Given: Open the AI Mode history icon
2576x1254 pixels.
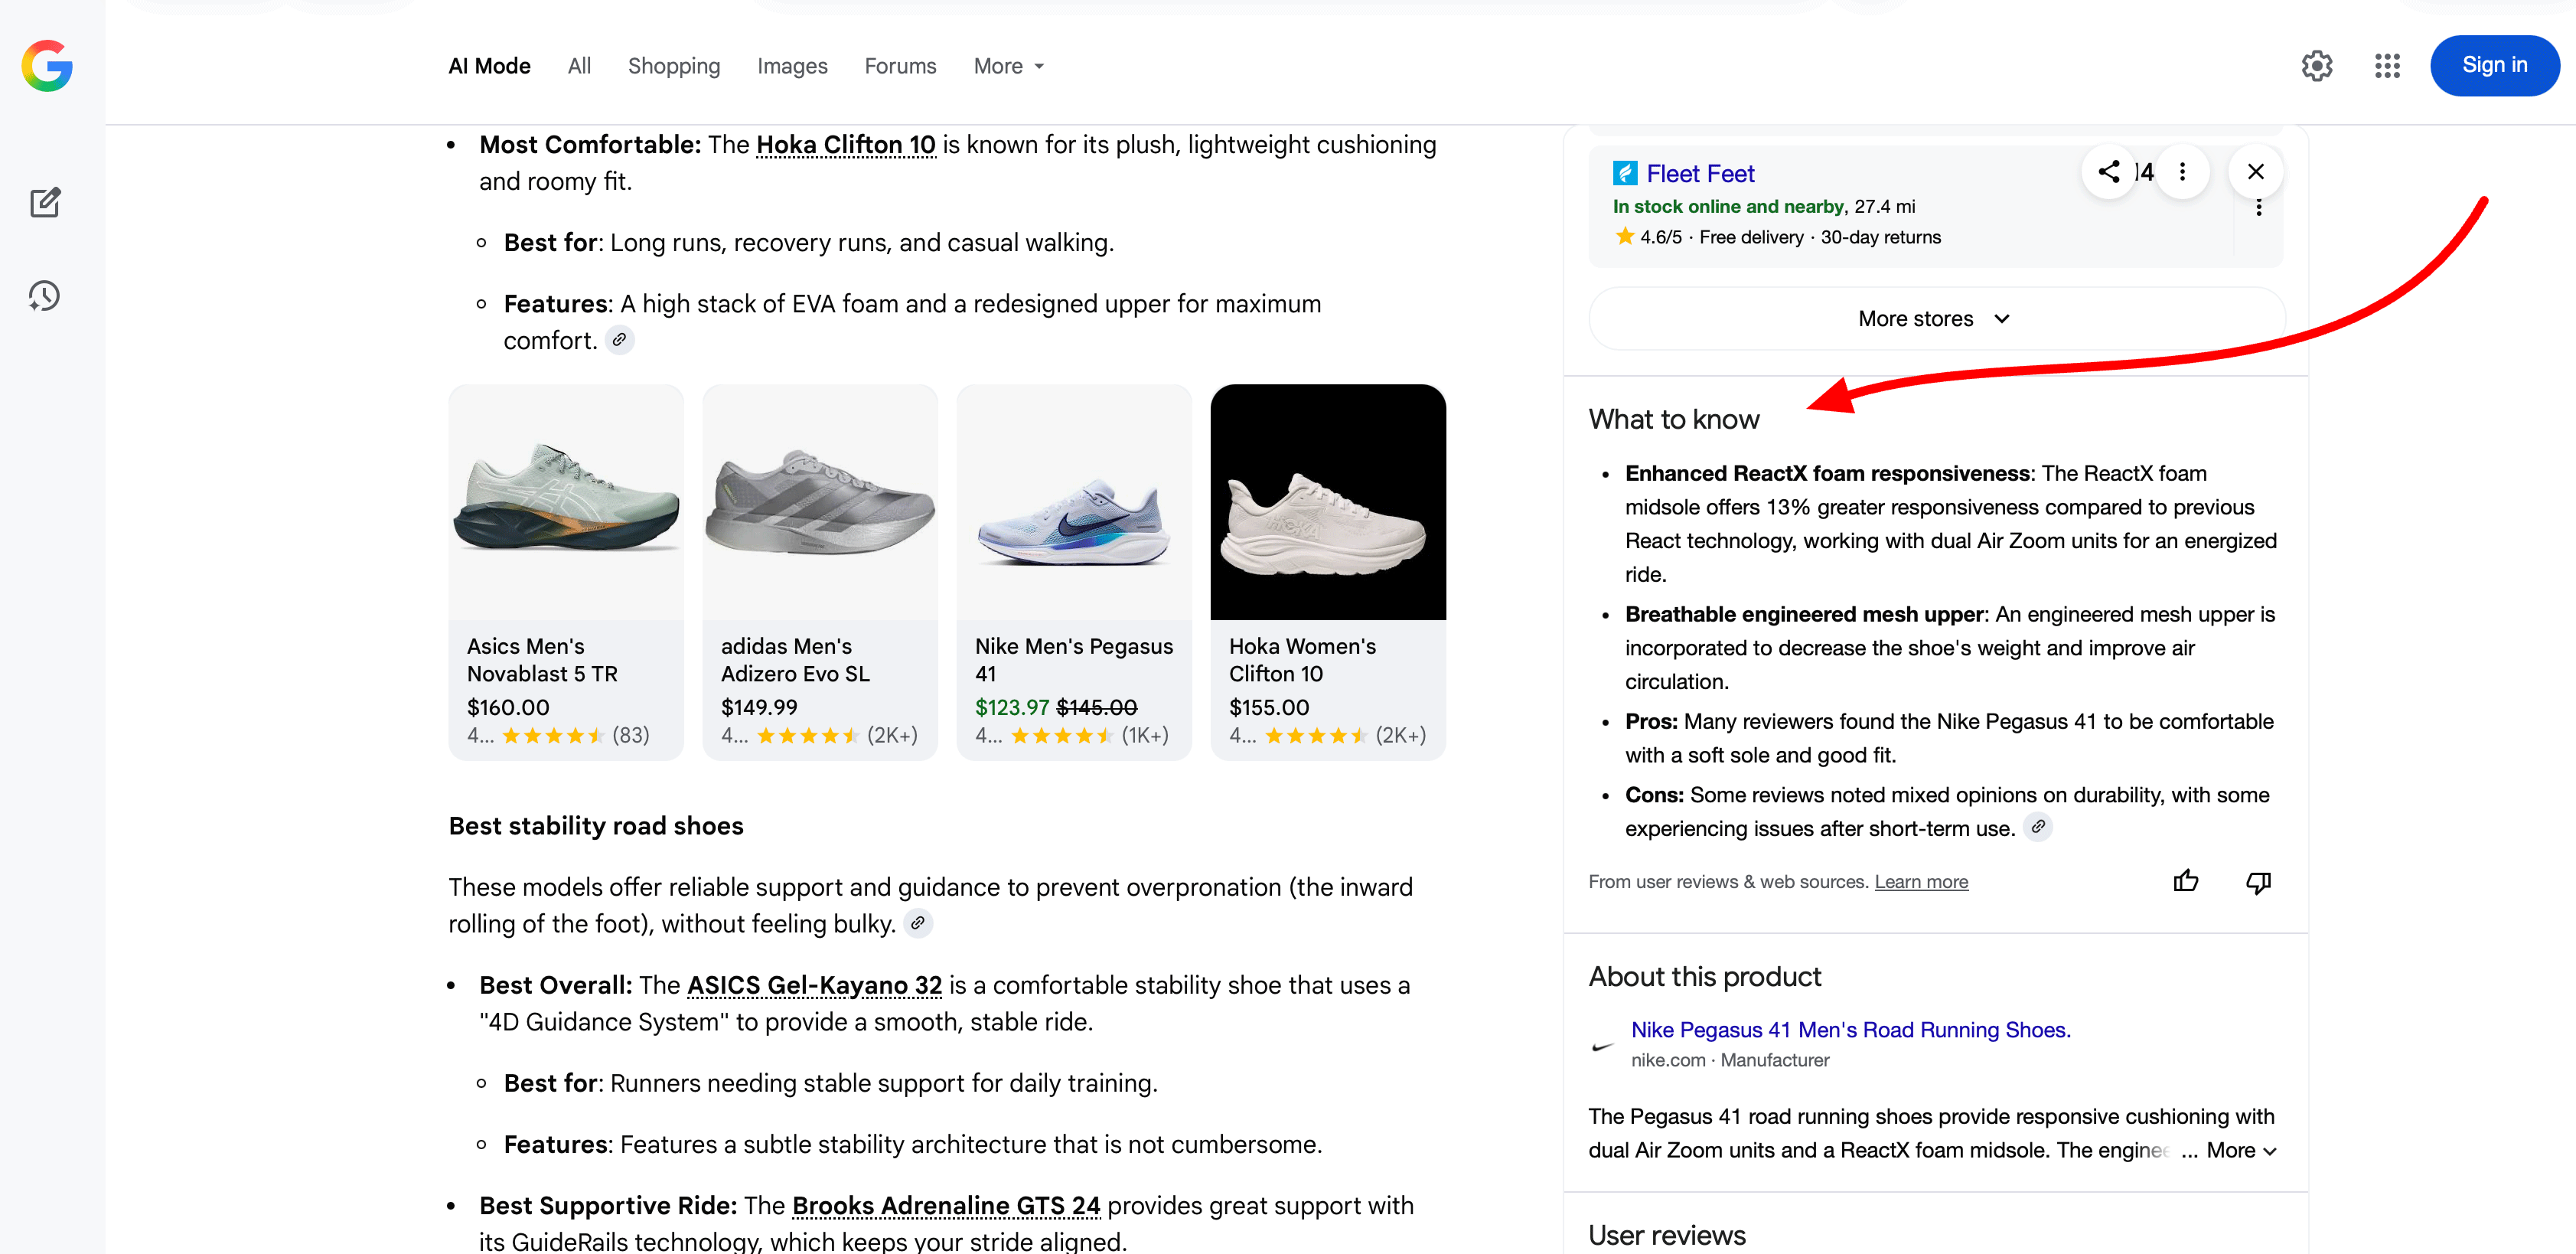Looking at the screenshot, I should [x=45, y=296].
